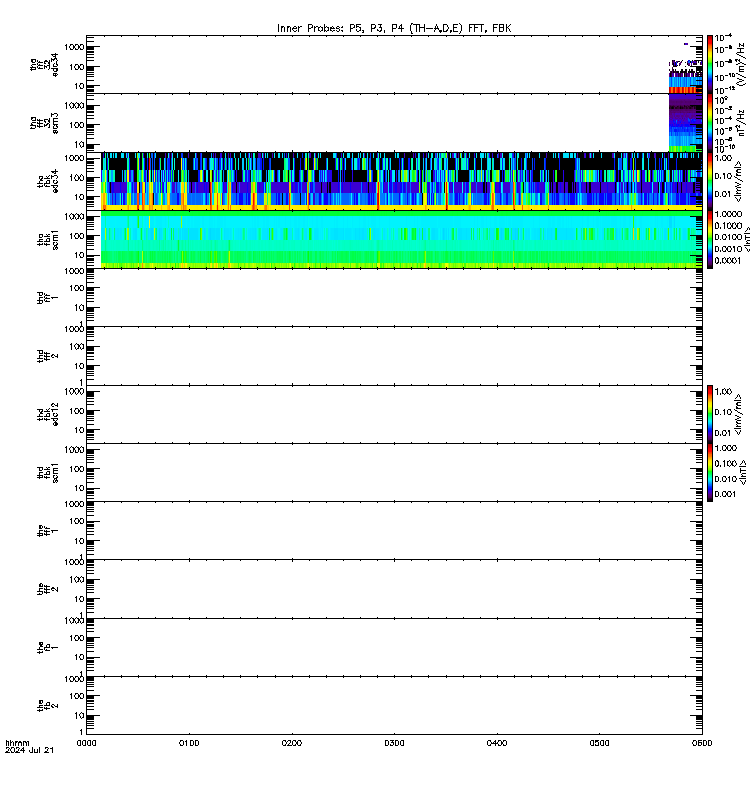The width and height of the screenshot is (750, 800).
Task: Click the 'thd fbk edc12' axis label
Action: (48, 414)
